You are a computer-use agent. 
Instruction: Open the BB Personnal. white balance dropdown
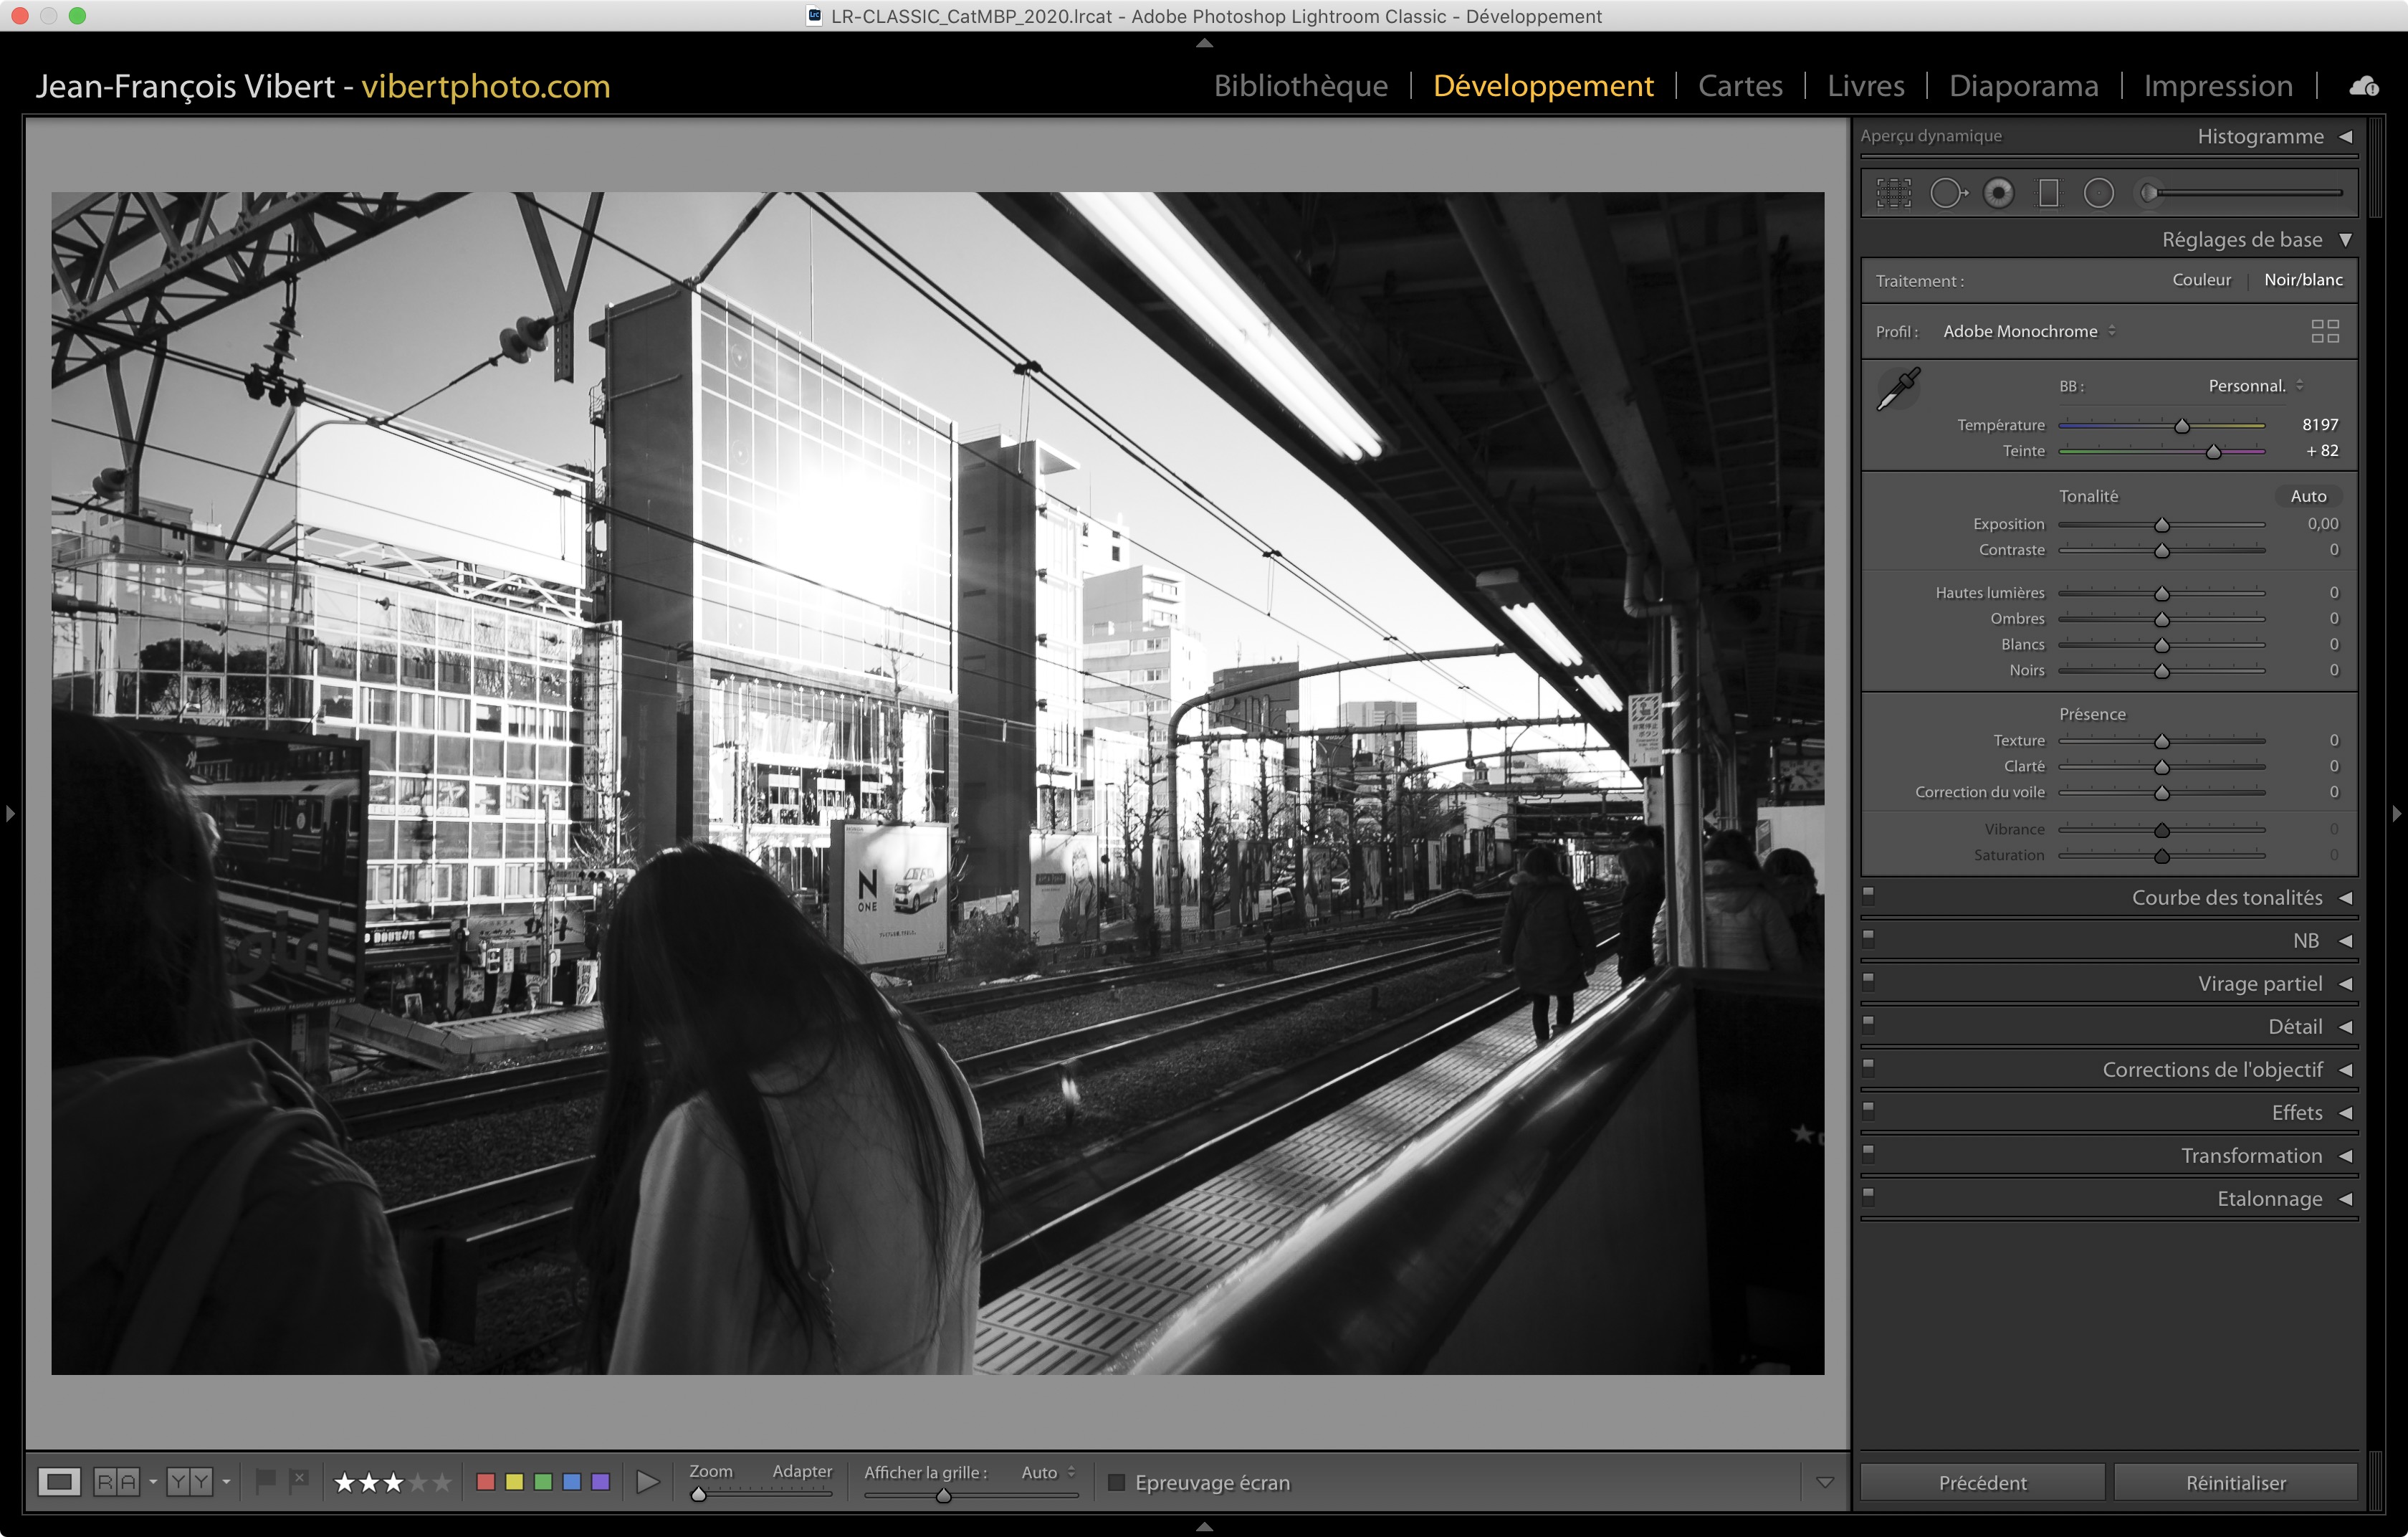point(2254,386)
